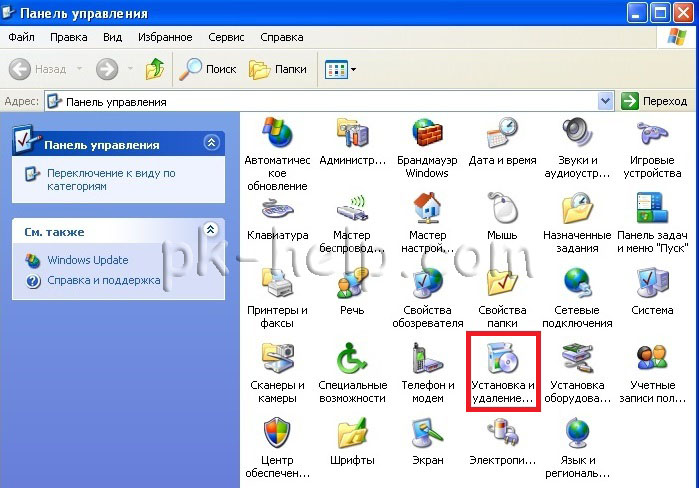Open the Сервис menu
This screenshot has height=488, width=699.
click(226, 37)
